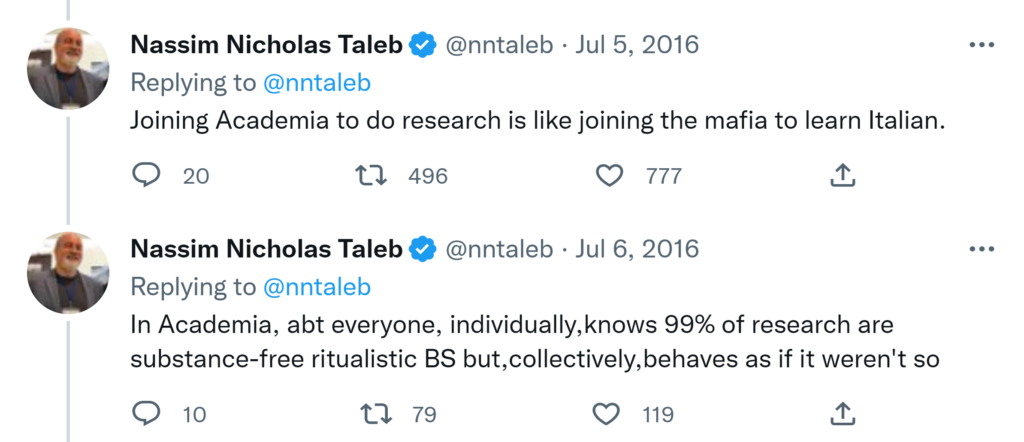Viewport: 1024px width, 442px height.
Task: Share the Jul 6, 2016 tweet
Action: pyautogui.click(x=843, y=413)
